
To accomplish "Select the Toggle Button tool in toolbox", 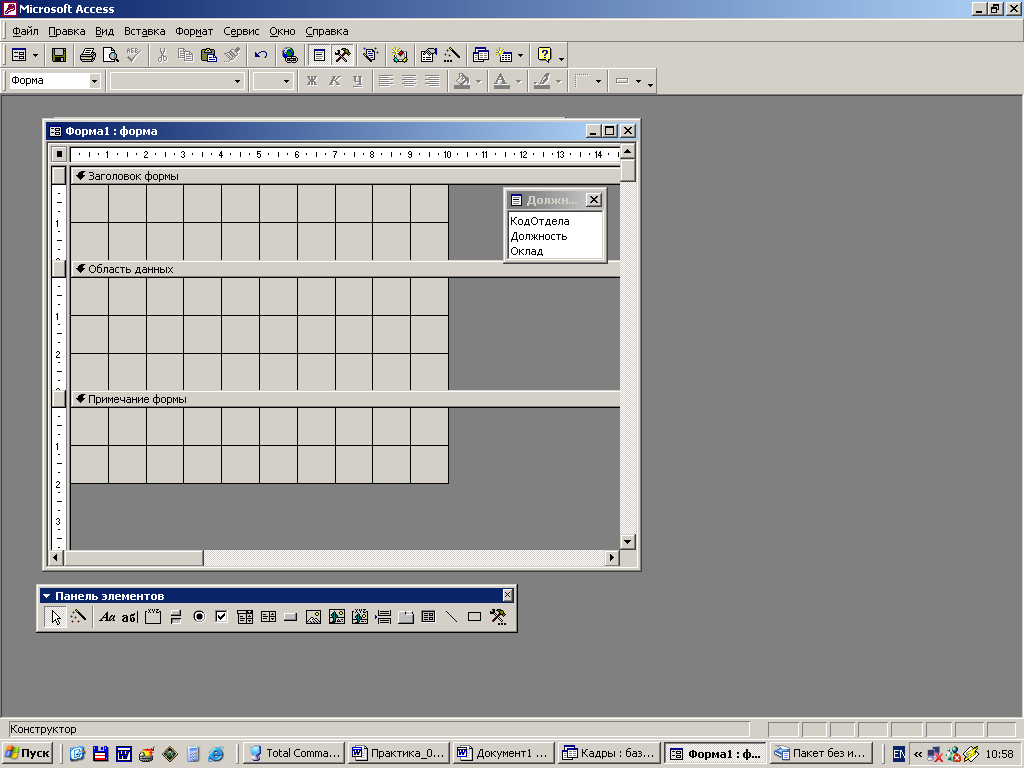I will coord(176,617).
